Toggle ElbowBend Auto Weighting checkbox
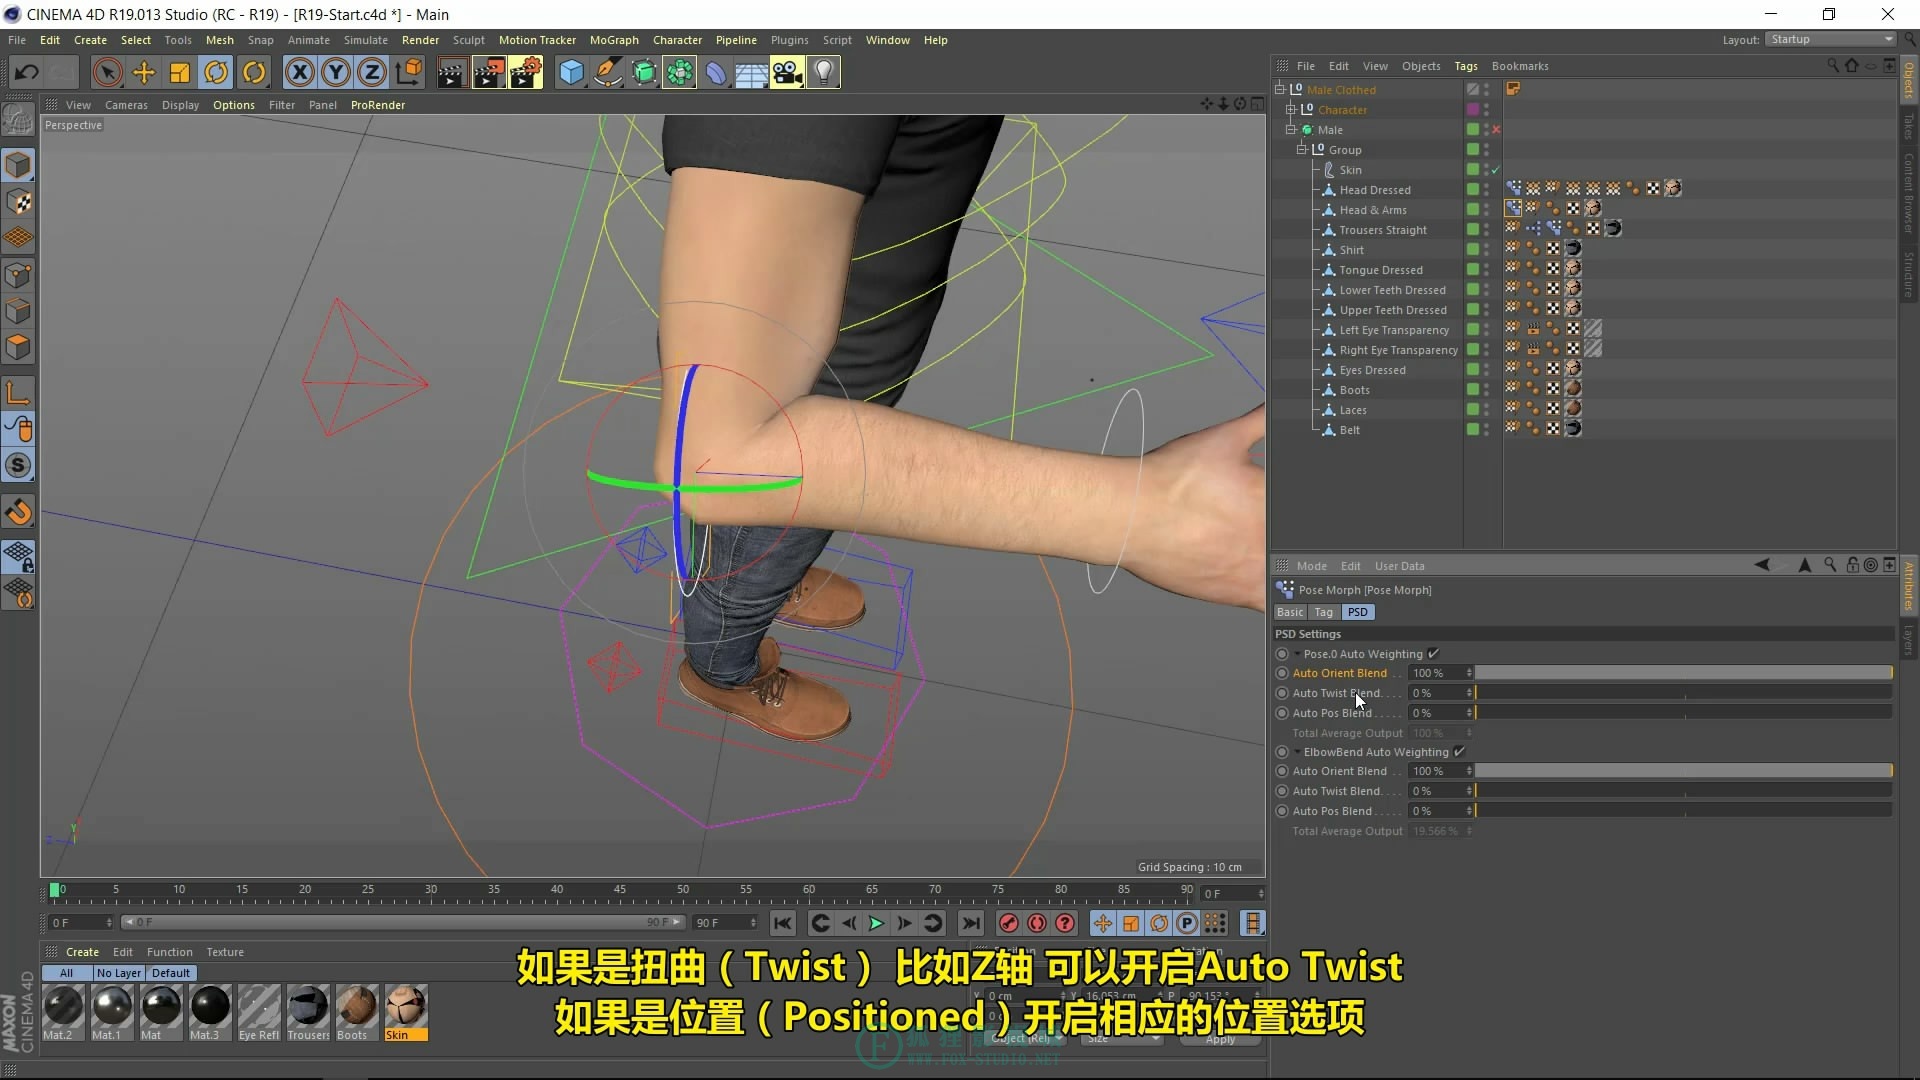The image size is (1920, 1080). [x=1459, y=751]
